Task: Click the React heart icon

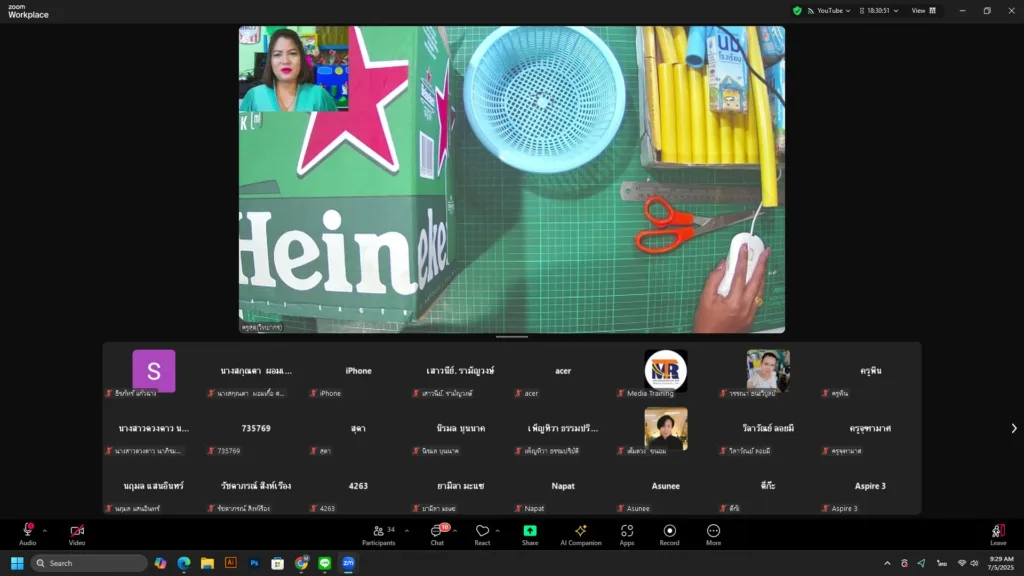Action: tap(482, 531)
